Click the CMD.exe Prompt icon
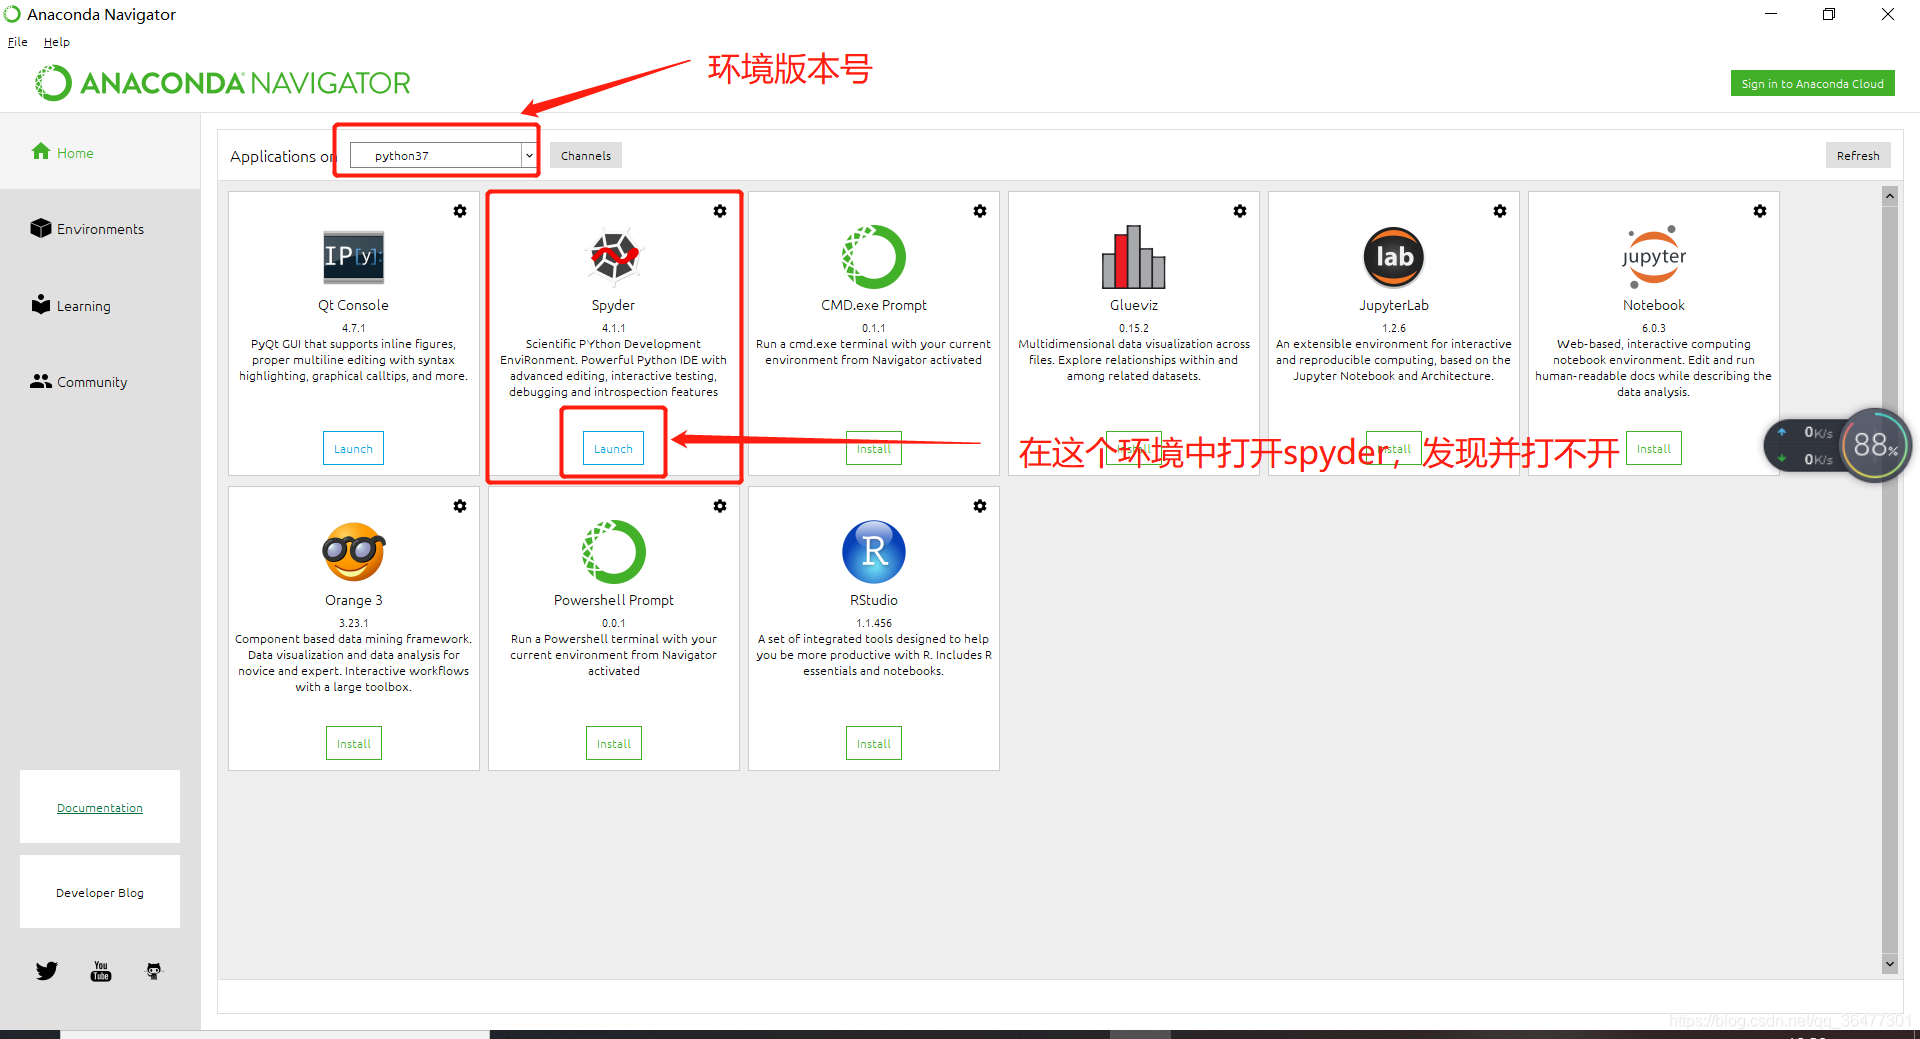 point(874,257)
